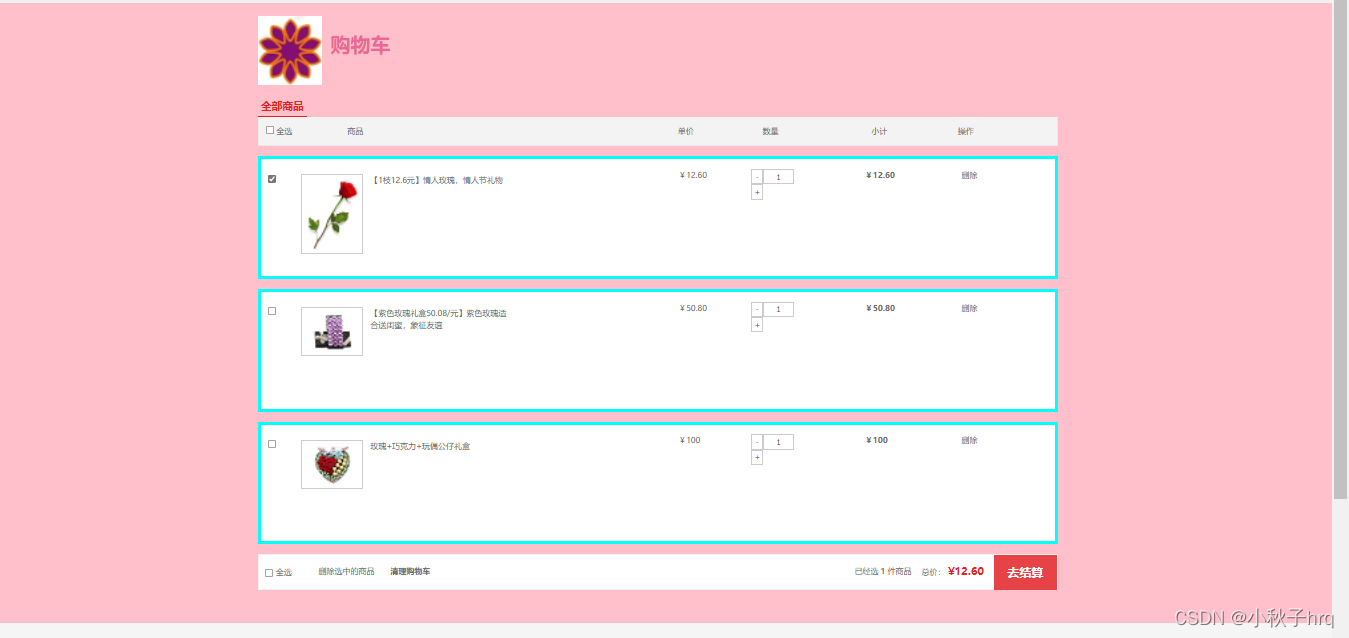Focus quantity field of the ¥100 gift box

778,442
